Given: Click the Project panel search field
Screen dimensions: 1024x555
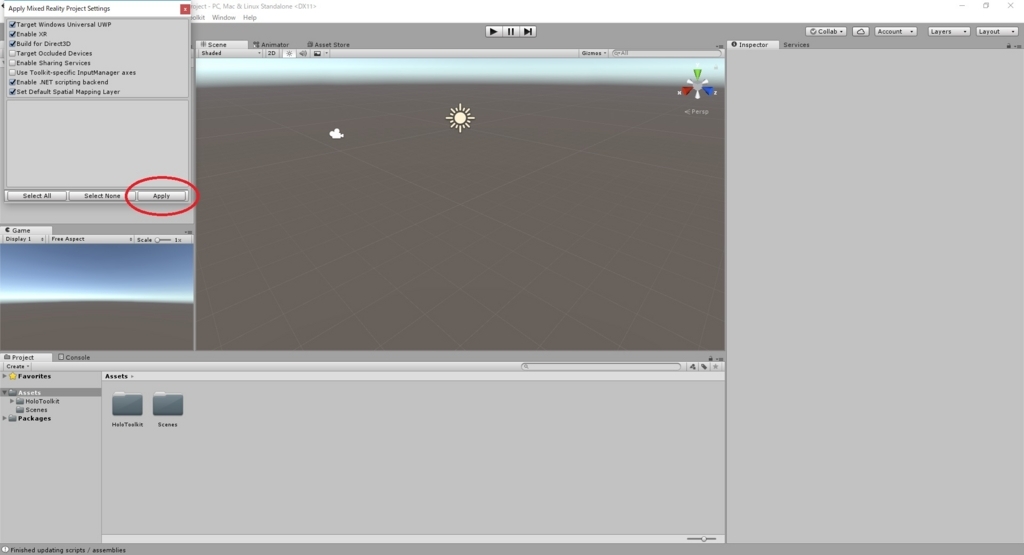Looking at the screenshot, I should [x=601, y=367].
